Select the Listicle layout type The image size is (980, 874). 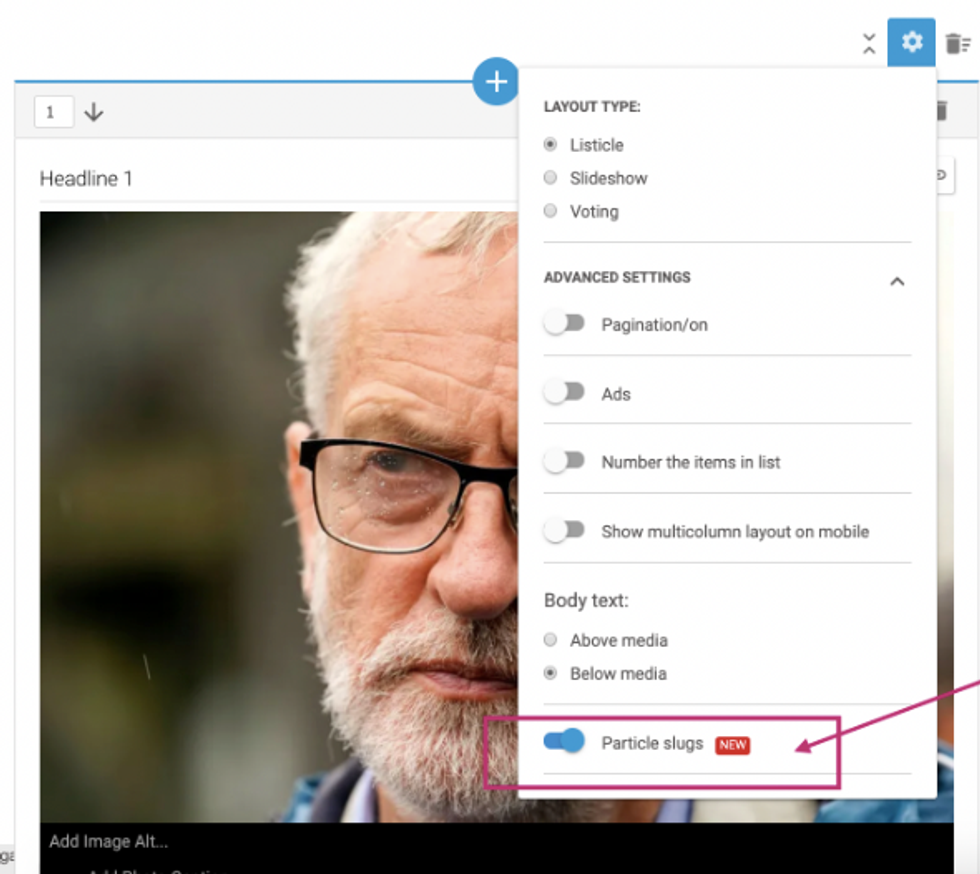(550, 145)
